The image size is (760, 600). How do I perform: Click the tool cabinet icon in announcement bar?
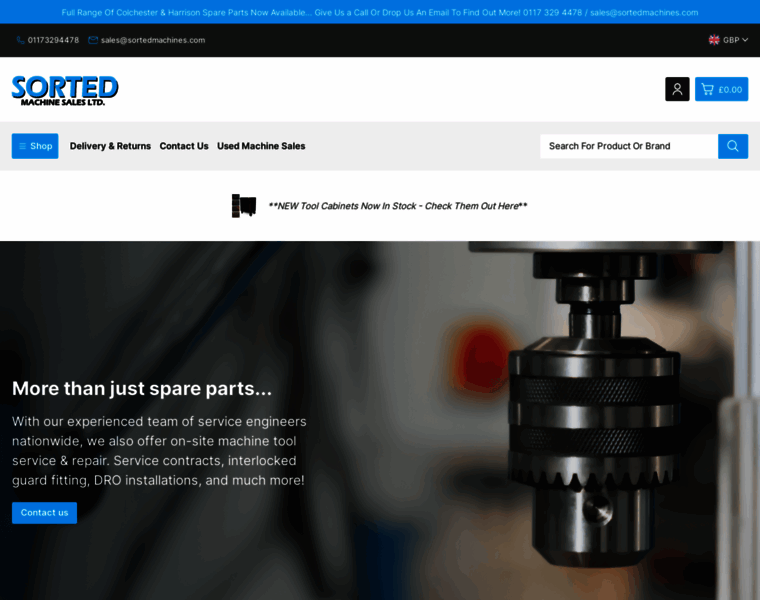[x=244, y=206]
